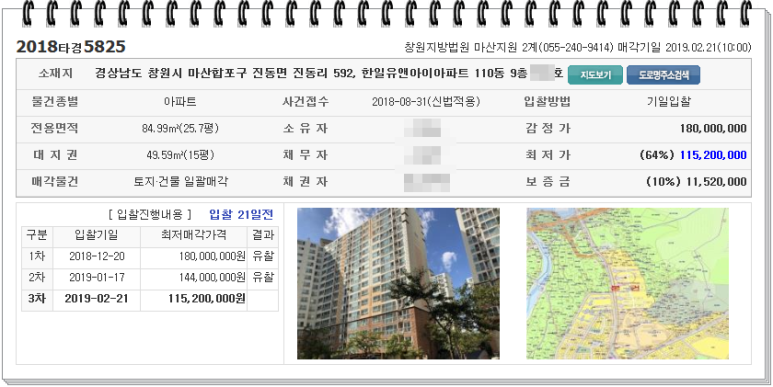The width and height of the screenshot is (773, 387).
Task: Select bid date 2018-12-20
Action: tap(96, 256)
